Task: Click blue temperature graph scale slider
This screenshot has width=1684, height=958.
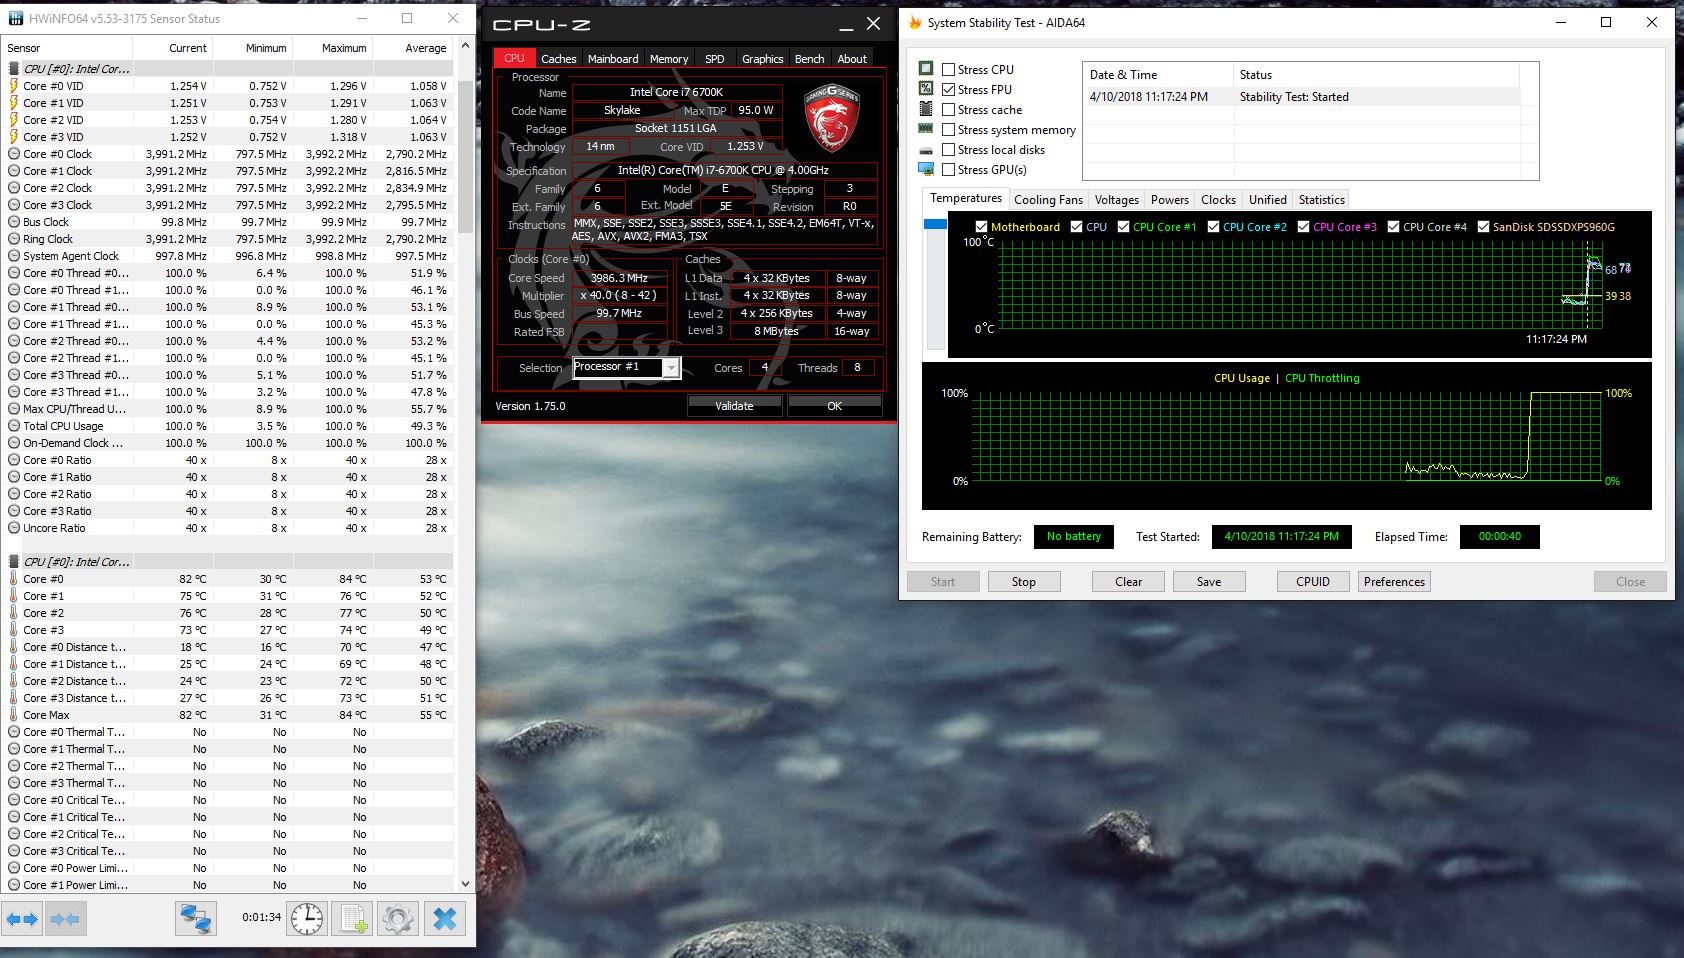Action: (935, 224)
